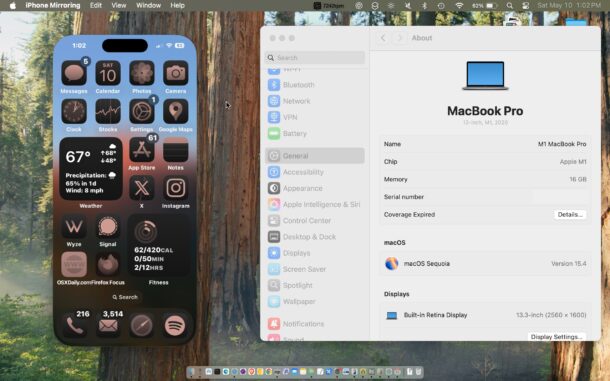Screen dimensions: 610x381
Task: Open iPhone Settings app with badge
Action: coord(142,111)
